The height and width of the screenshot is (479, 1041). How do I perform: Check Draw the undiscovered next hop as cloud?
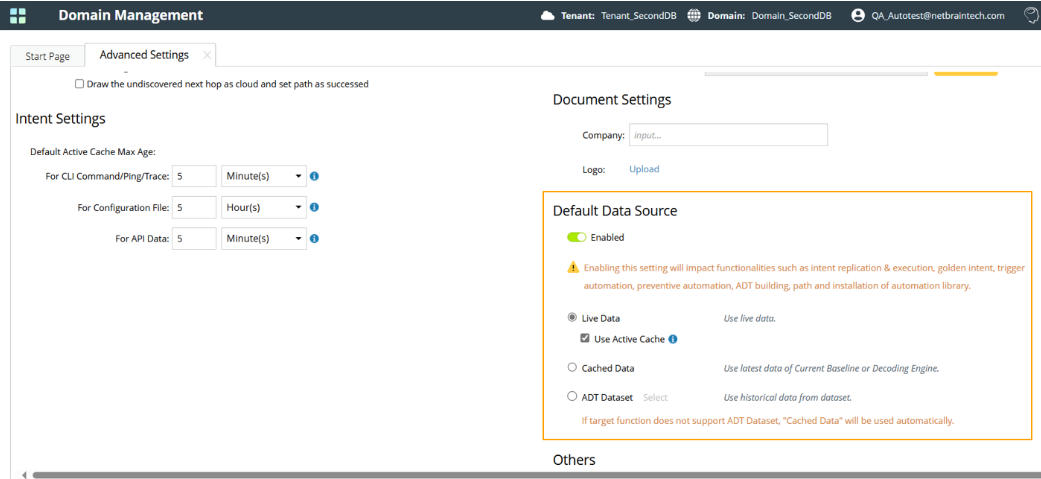pos(80,84)
